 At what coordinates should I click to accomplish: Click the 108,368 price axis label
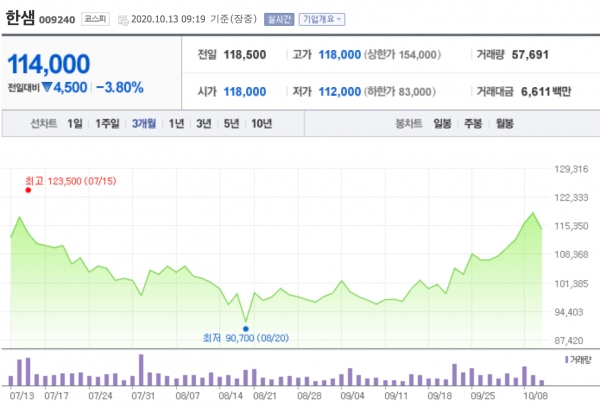tap(571, 255)
